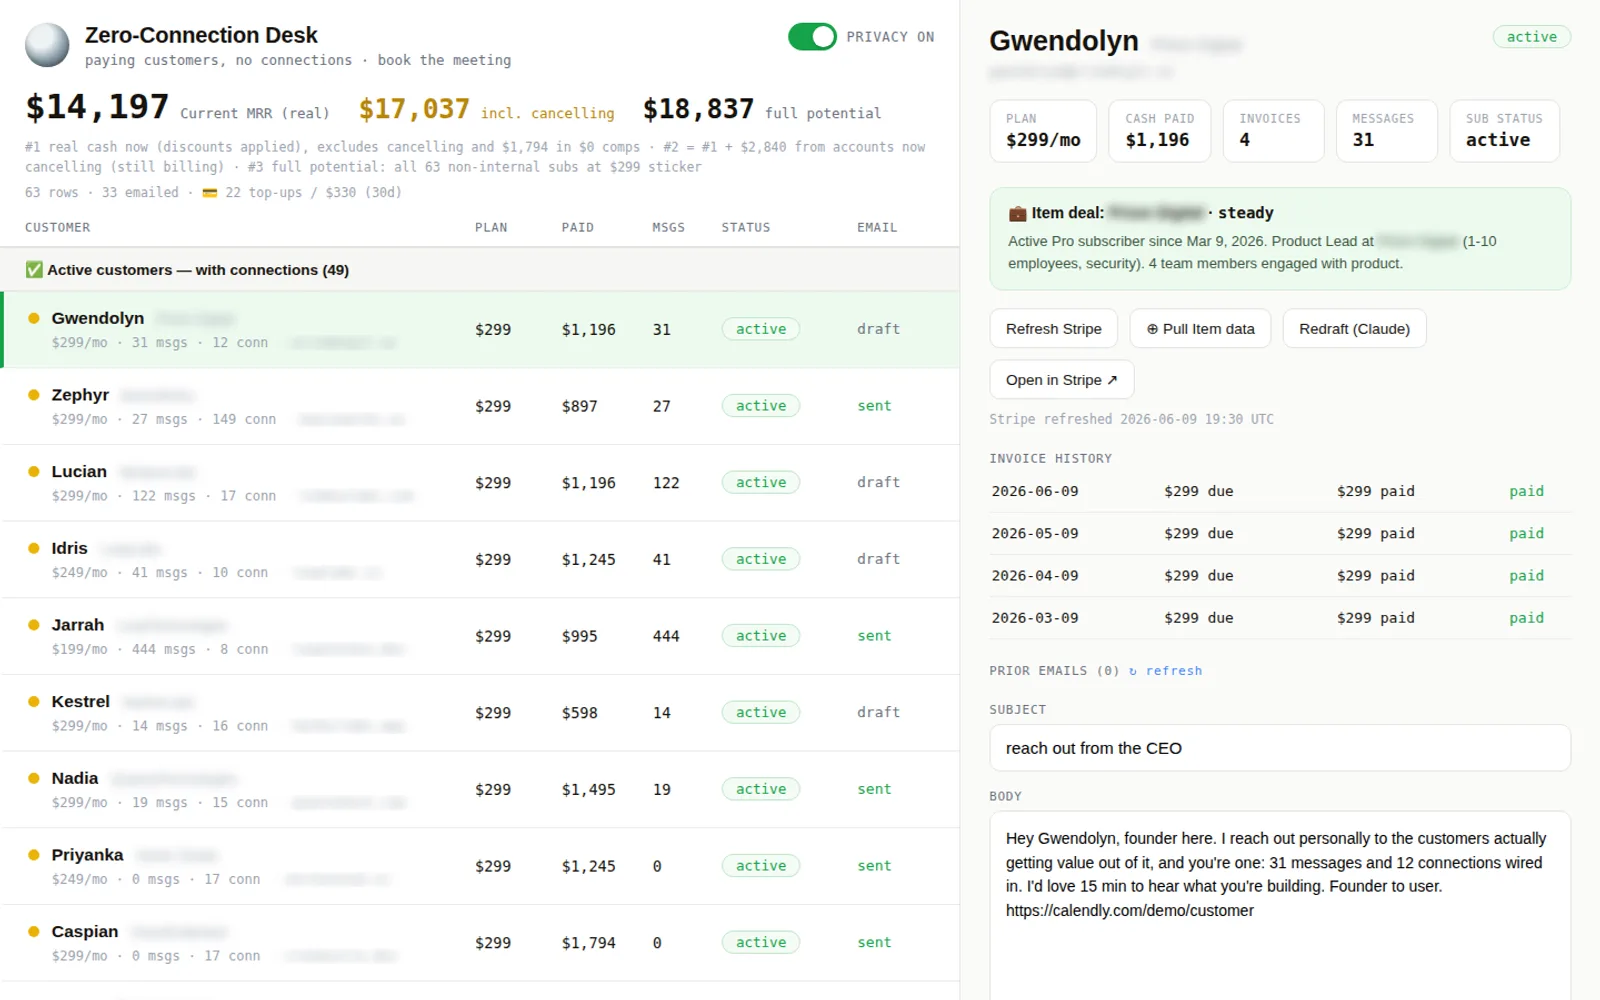The height and width of the screenshot is (1000, 1600).
Task: Edit the subject field 'reach out from the CEO'
Action: pos(1280,748)
